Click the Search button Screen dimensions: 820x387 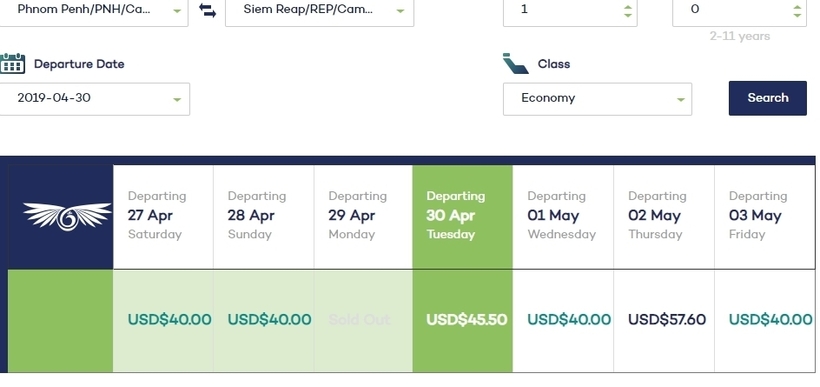click(x=768, y=98)
